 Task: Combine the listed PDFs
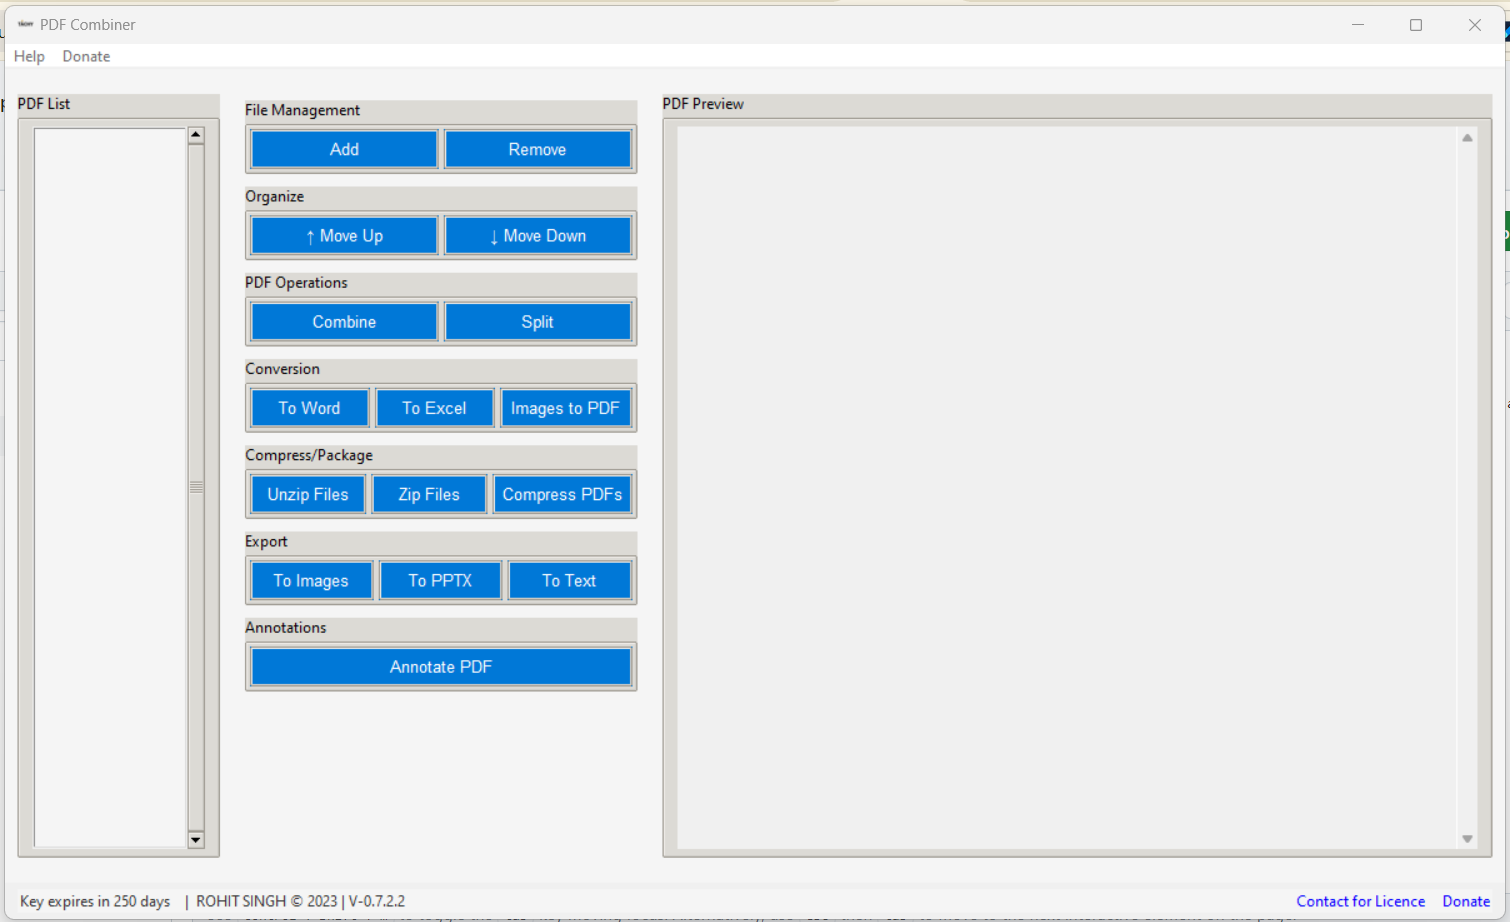(344, 322)
